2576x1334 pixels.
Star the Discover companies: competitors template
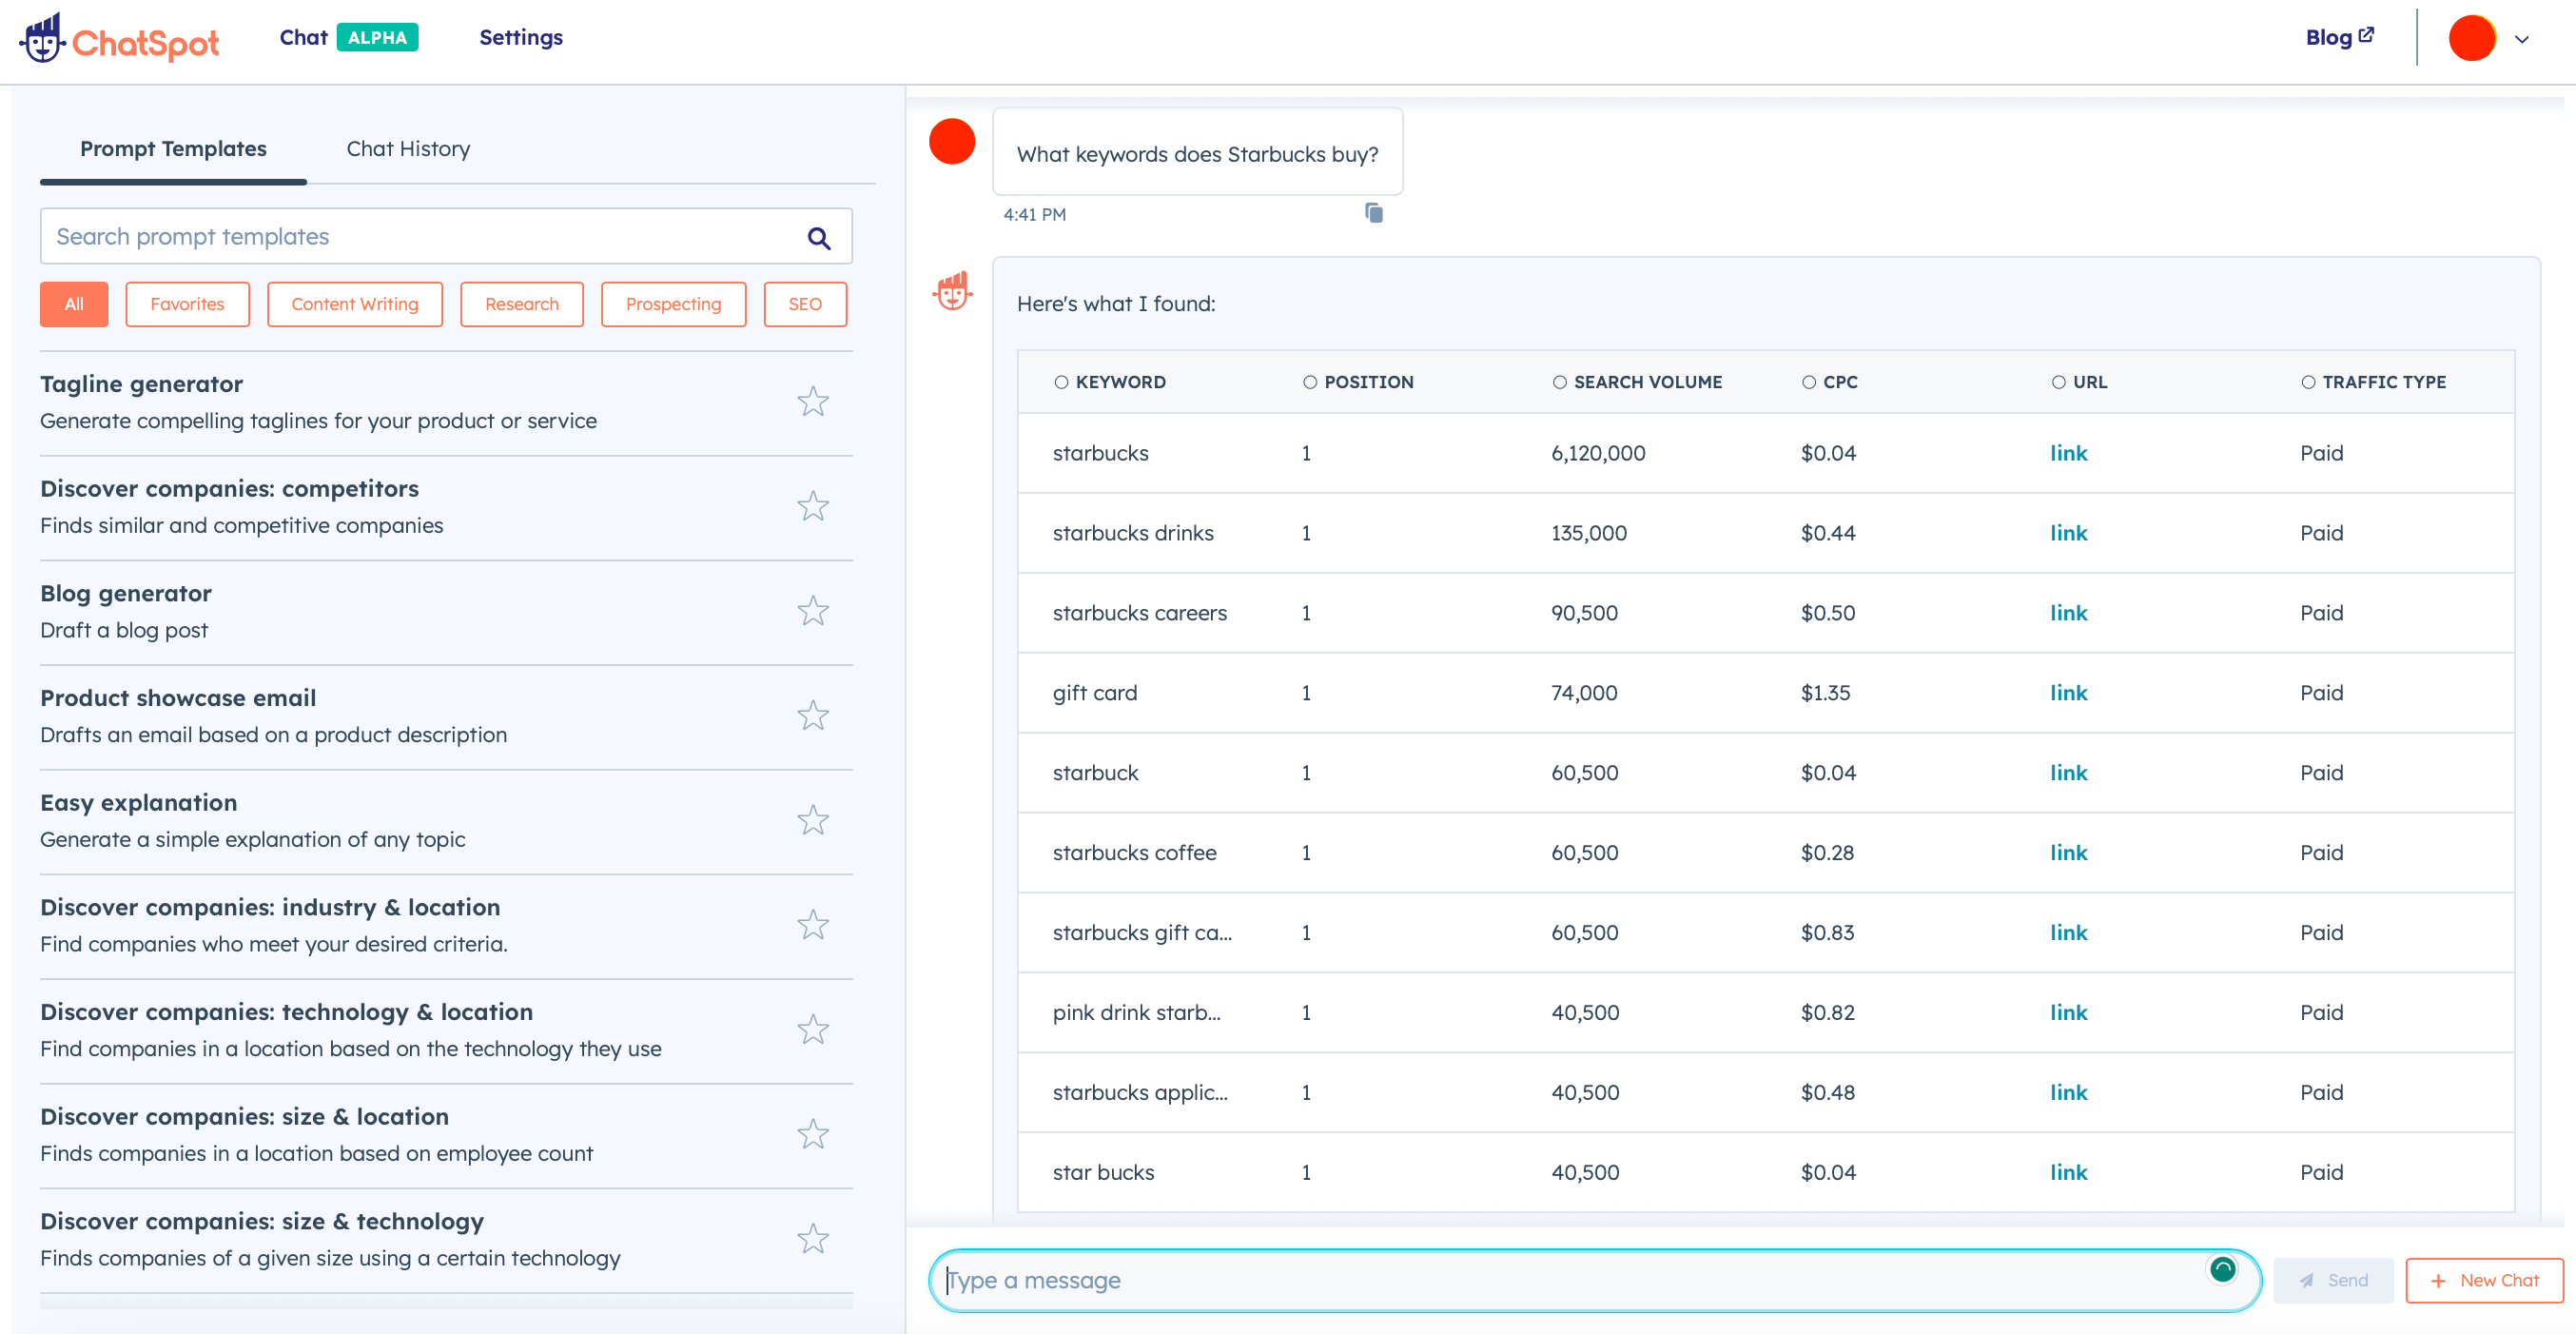point(813,506)
